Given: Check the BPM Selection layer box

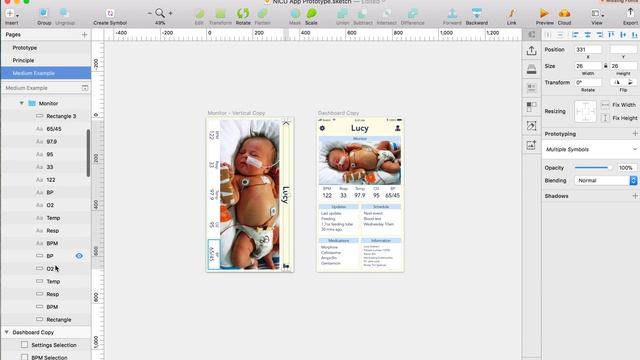Looking at the screenshot, I should [x=24, y=357].
